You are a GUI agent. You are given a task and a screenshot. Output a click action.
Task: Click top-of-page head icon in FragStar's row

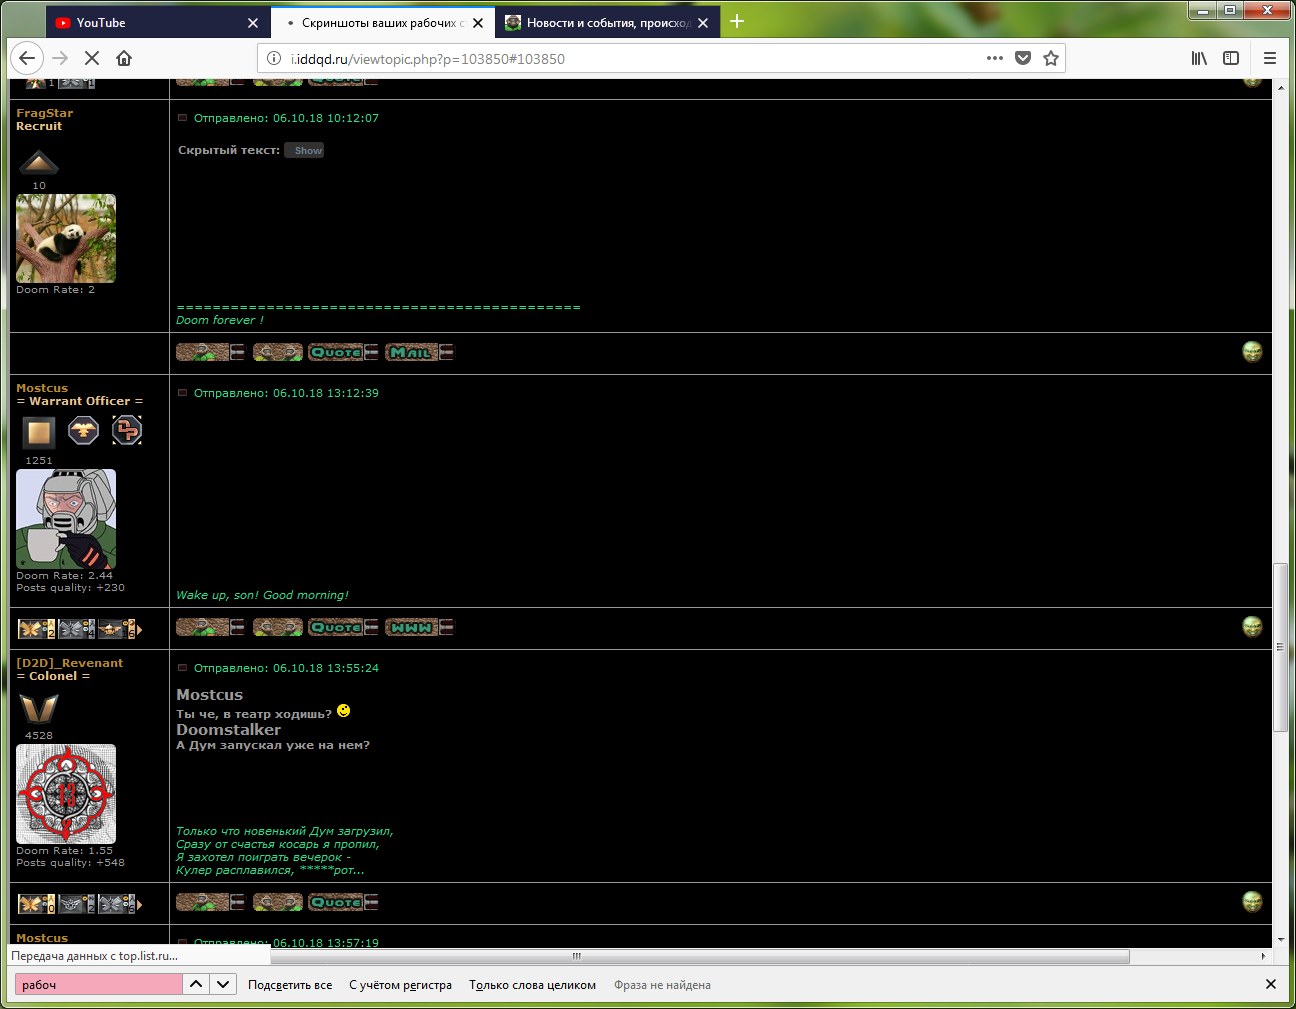(x=1252, y=351)
